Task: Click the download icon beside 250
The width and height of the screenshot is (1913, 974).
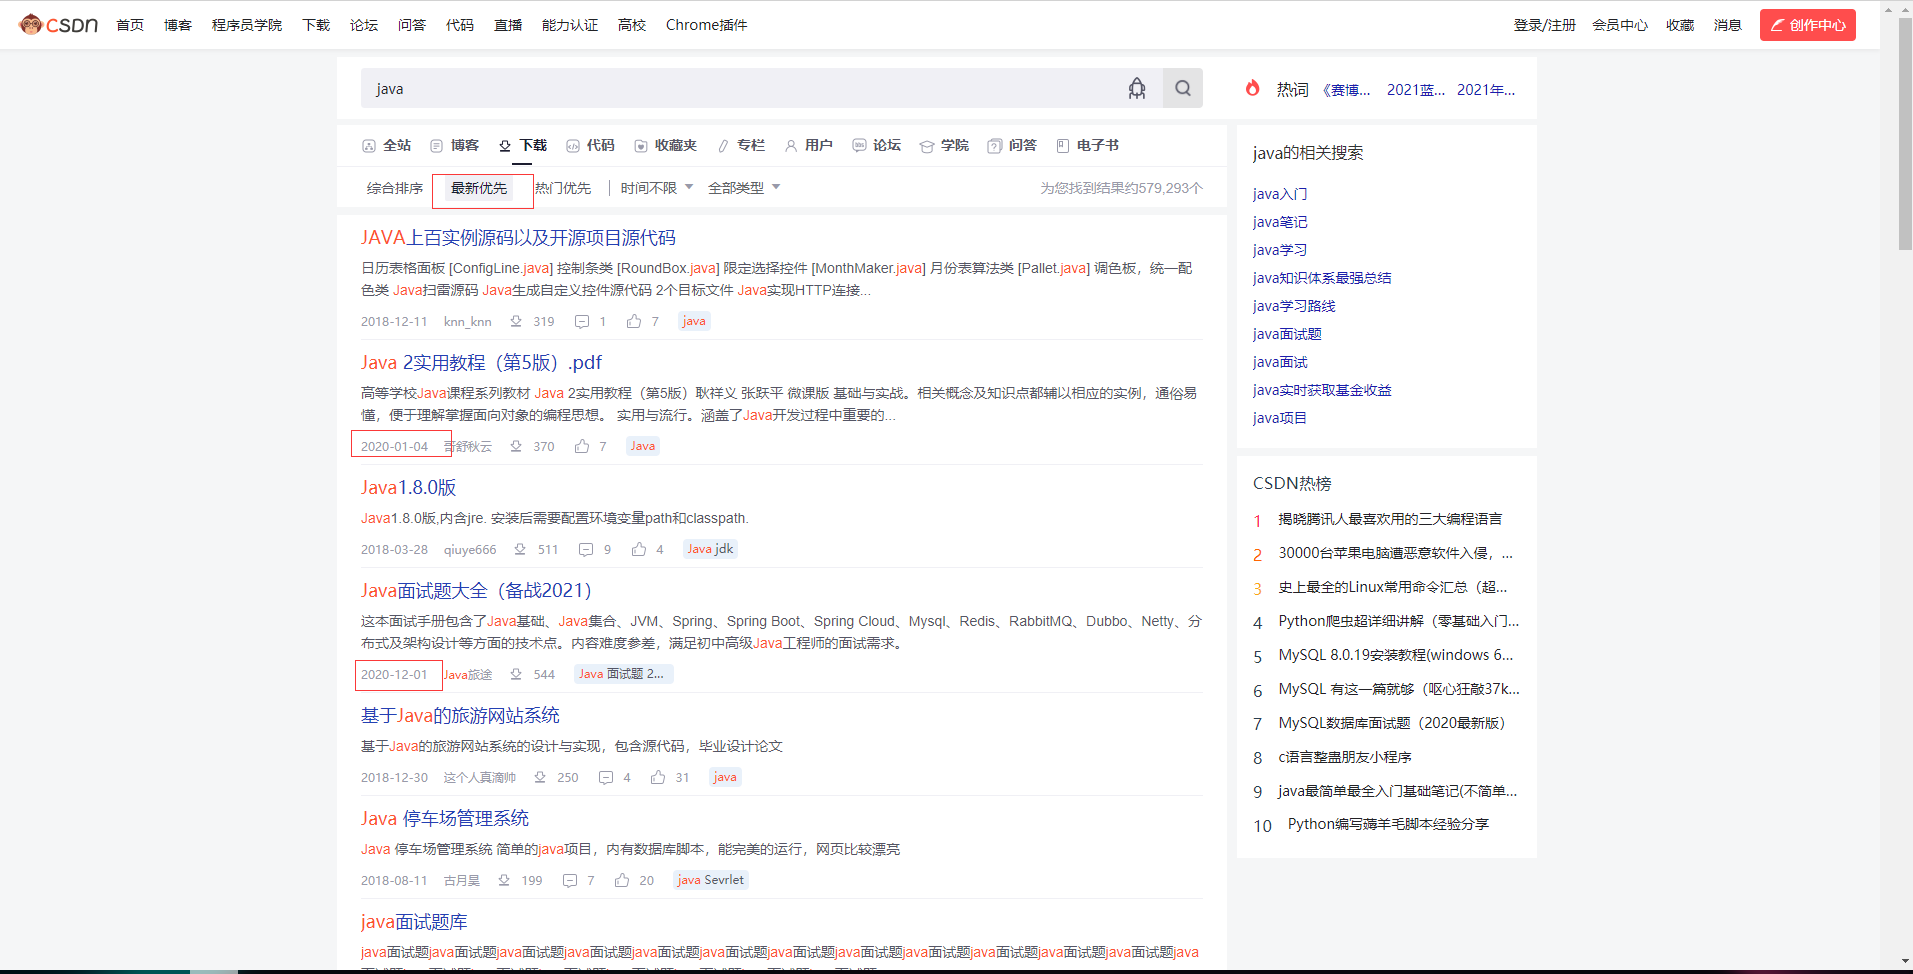Action: (540, 777)
